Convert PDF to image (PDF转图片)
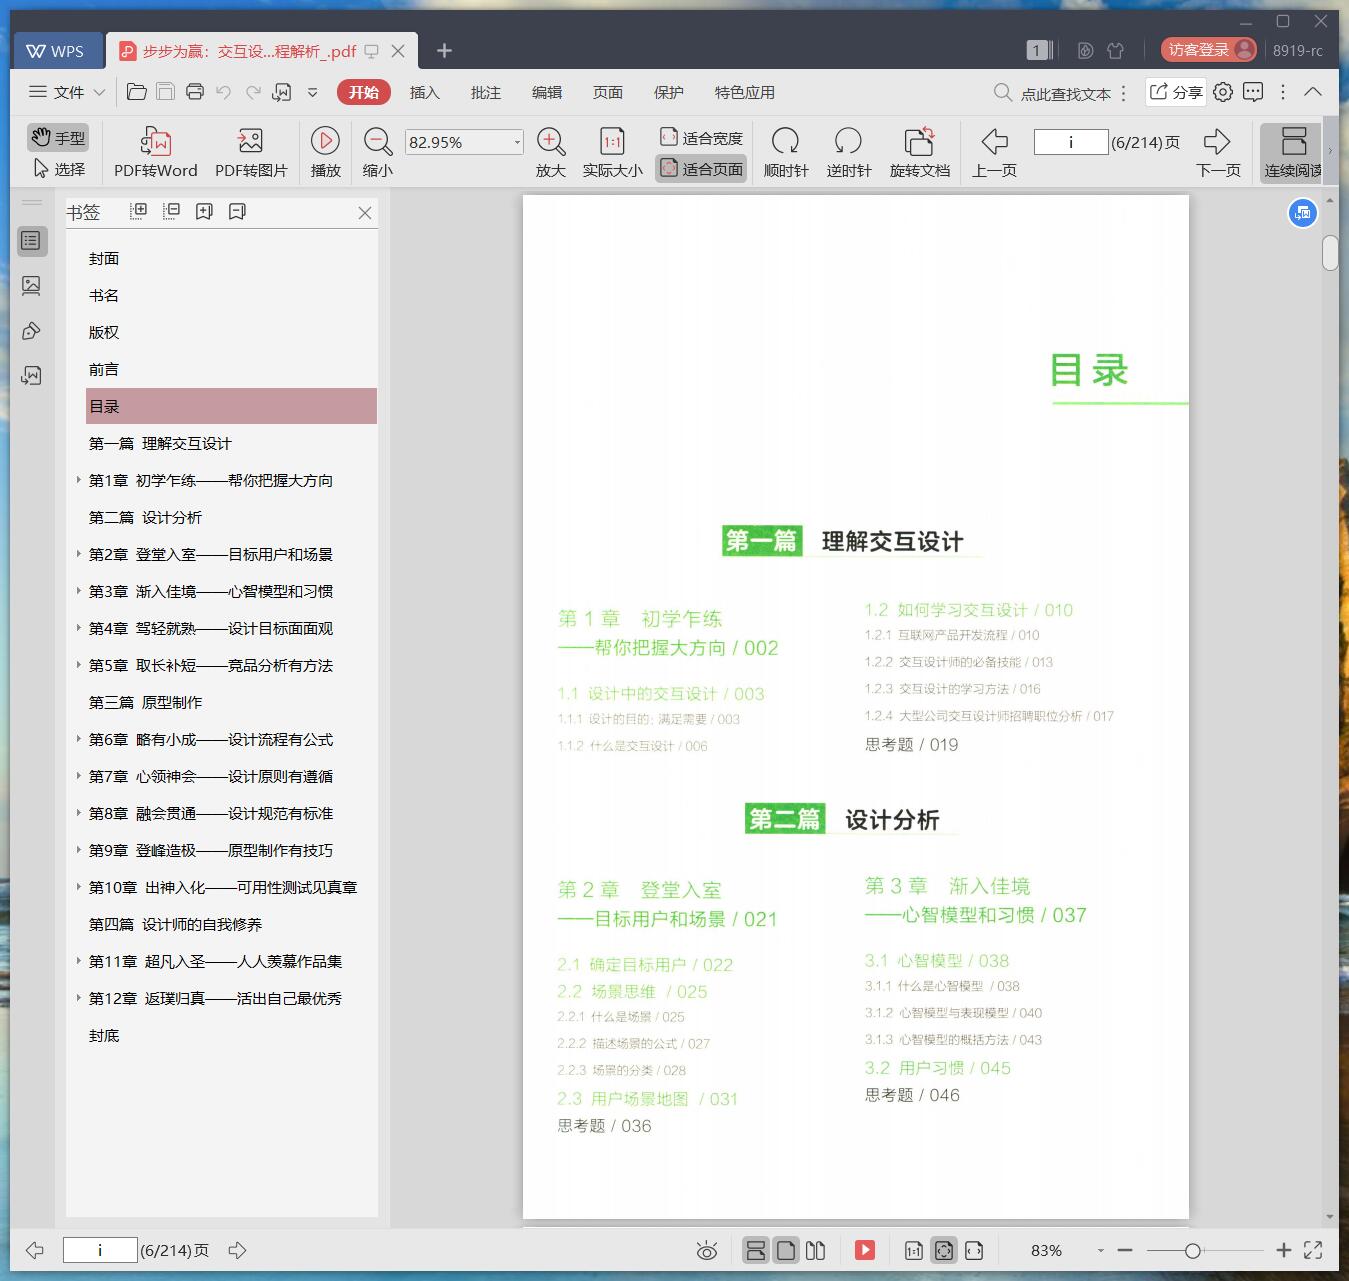The width and height of the screenshot is (1349, 1281). (x=251, y=152)
